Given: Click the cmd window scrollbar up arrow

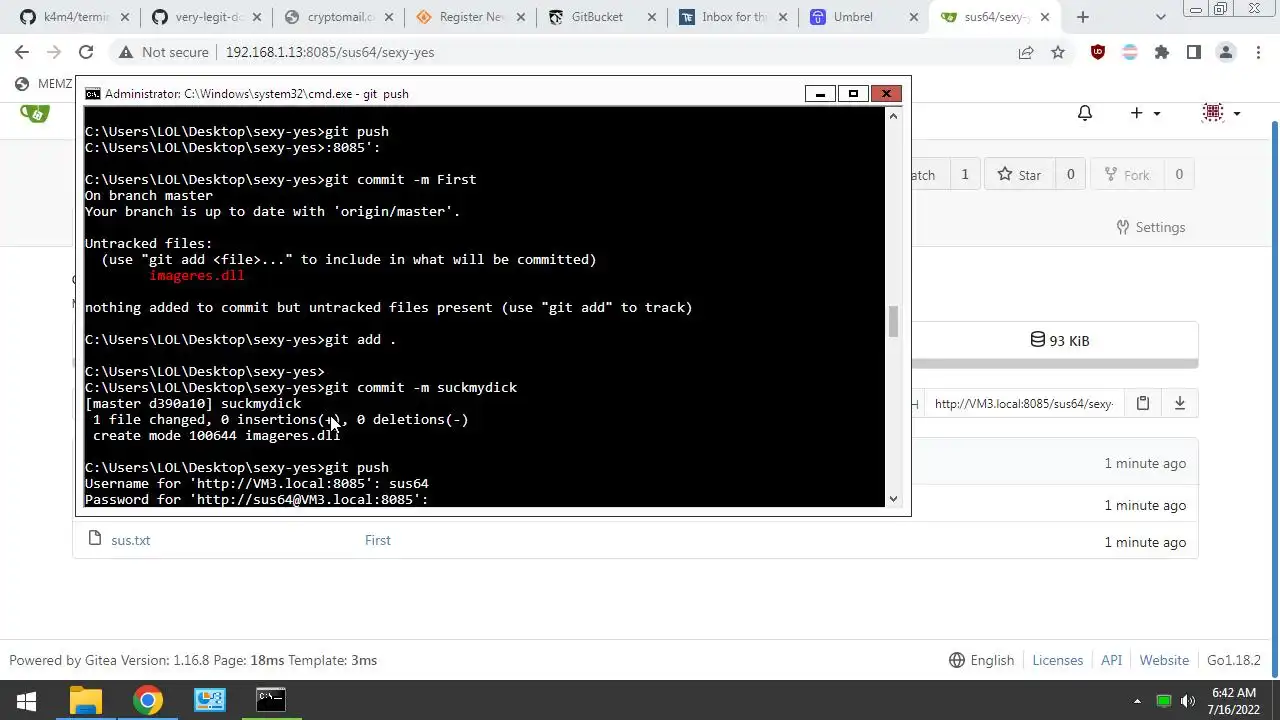Looking at the screenshot, I should tap(893, 116).
